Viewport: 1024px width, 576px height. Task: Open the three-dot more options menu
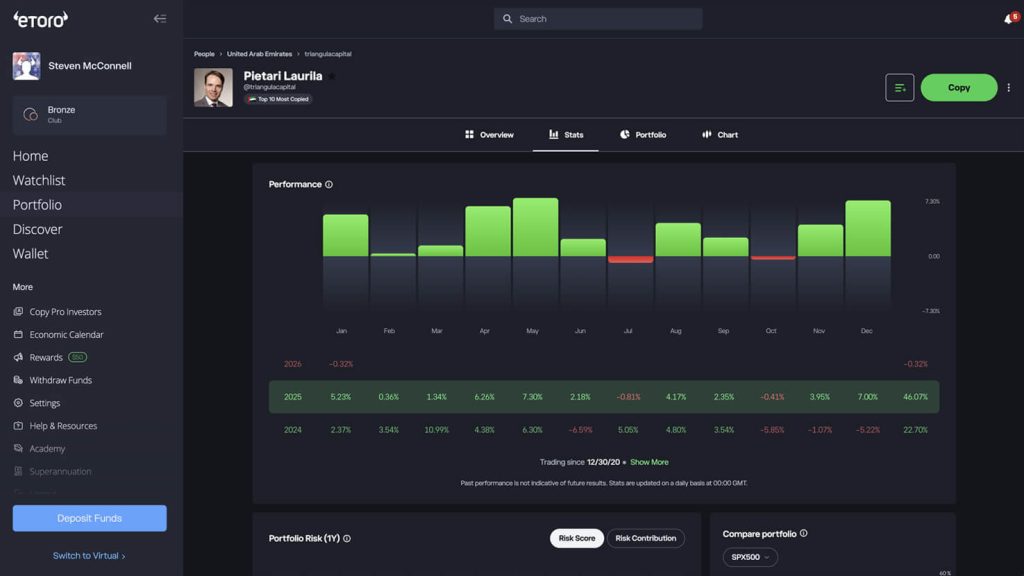1008,88
